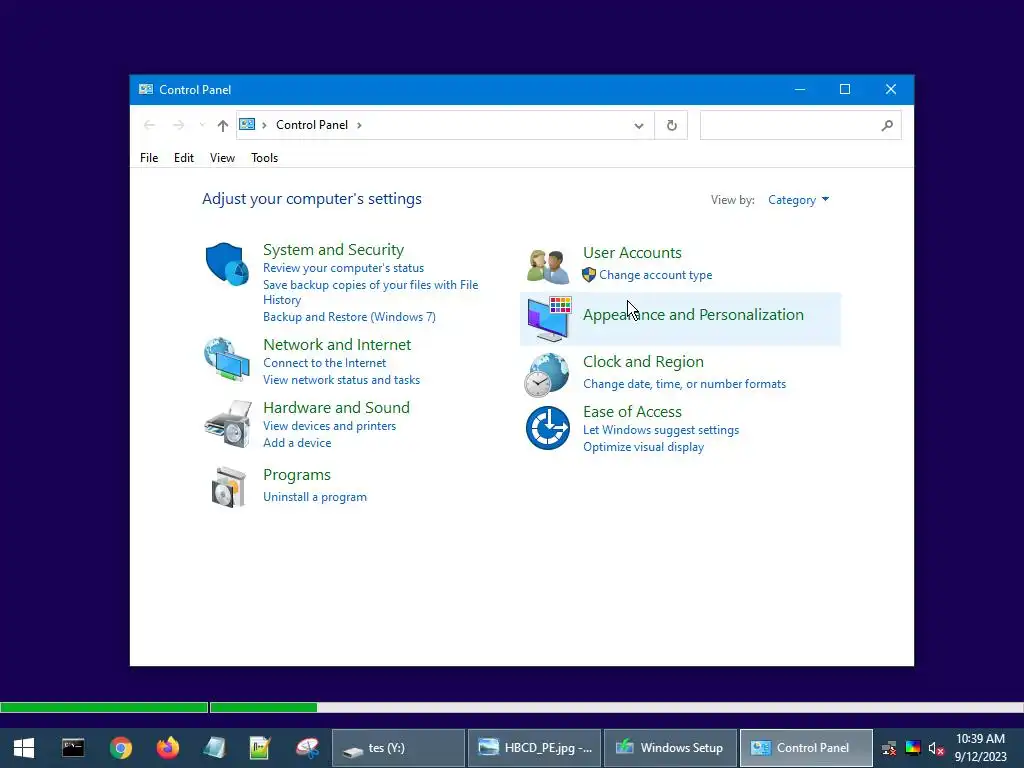Click View network status and tasks
The height and width of the screenshot is (768, 1024).
click(342, 379)
